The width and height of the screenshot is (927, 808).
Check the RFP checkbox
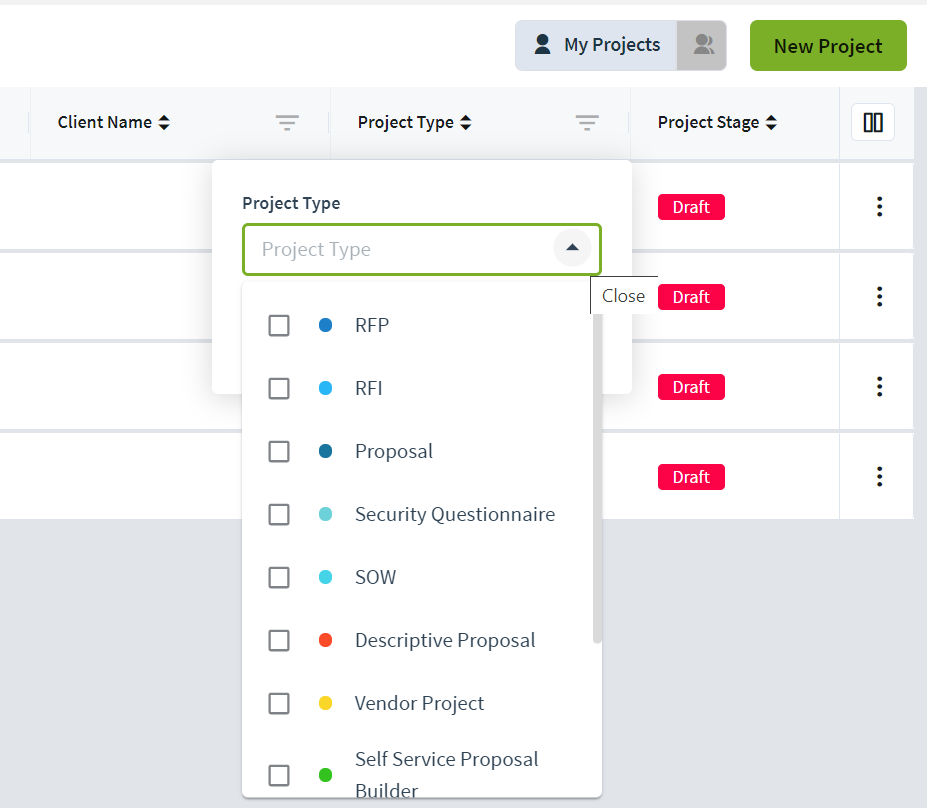pos(279,325)
